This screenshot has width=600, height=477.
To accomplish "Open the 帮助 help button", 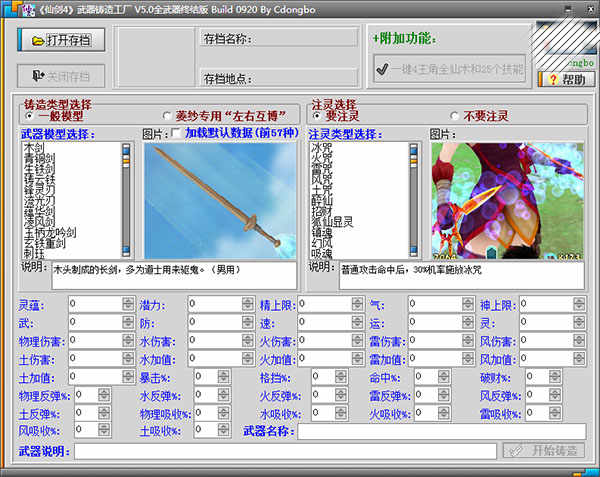I will coord(567,79).
